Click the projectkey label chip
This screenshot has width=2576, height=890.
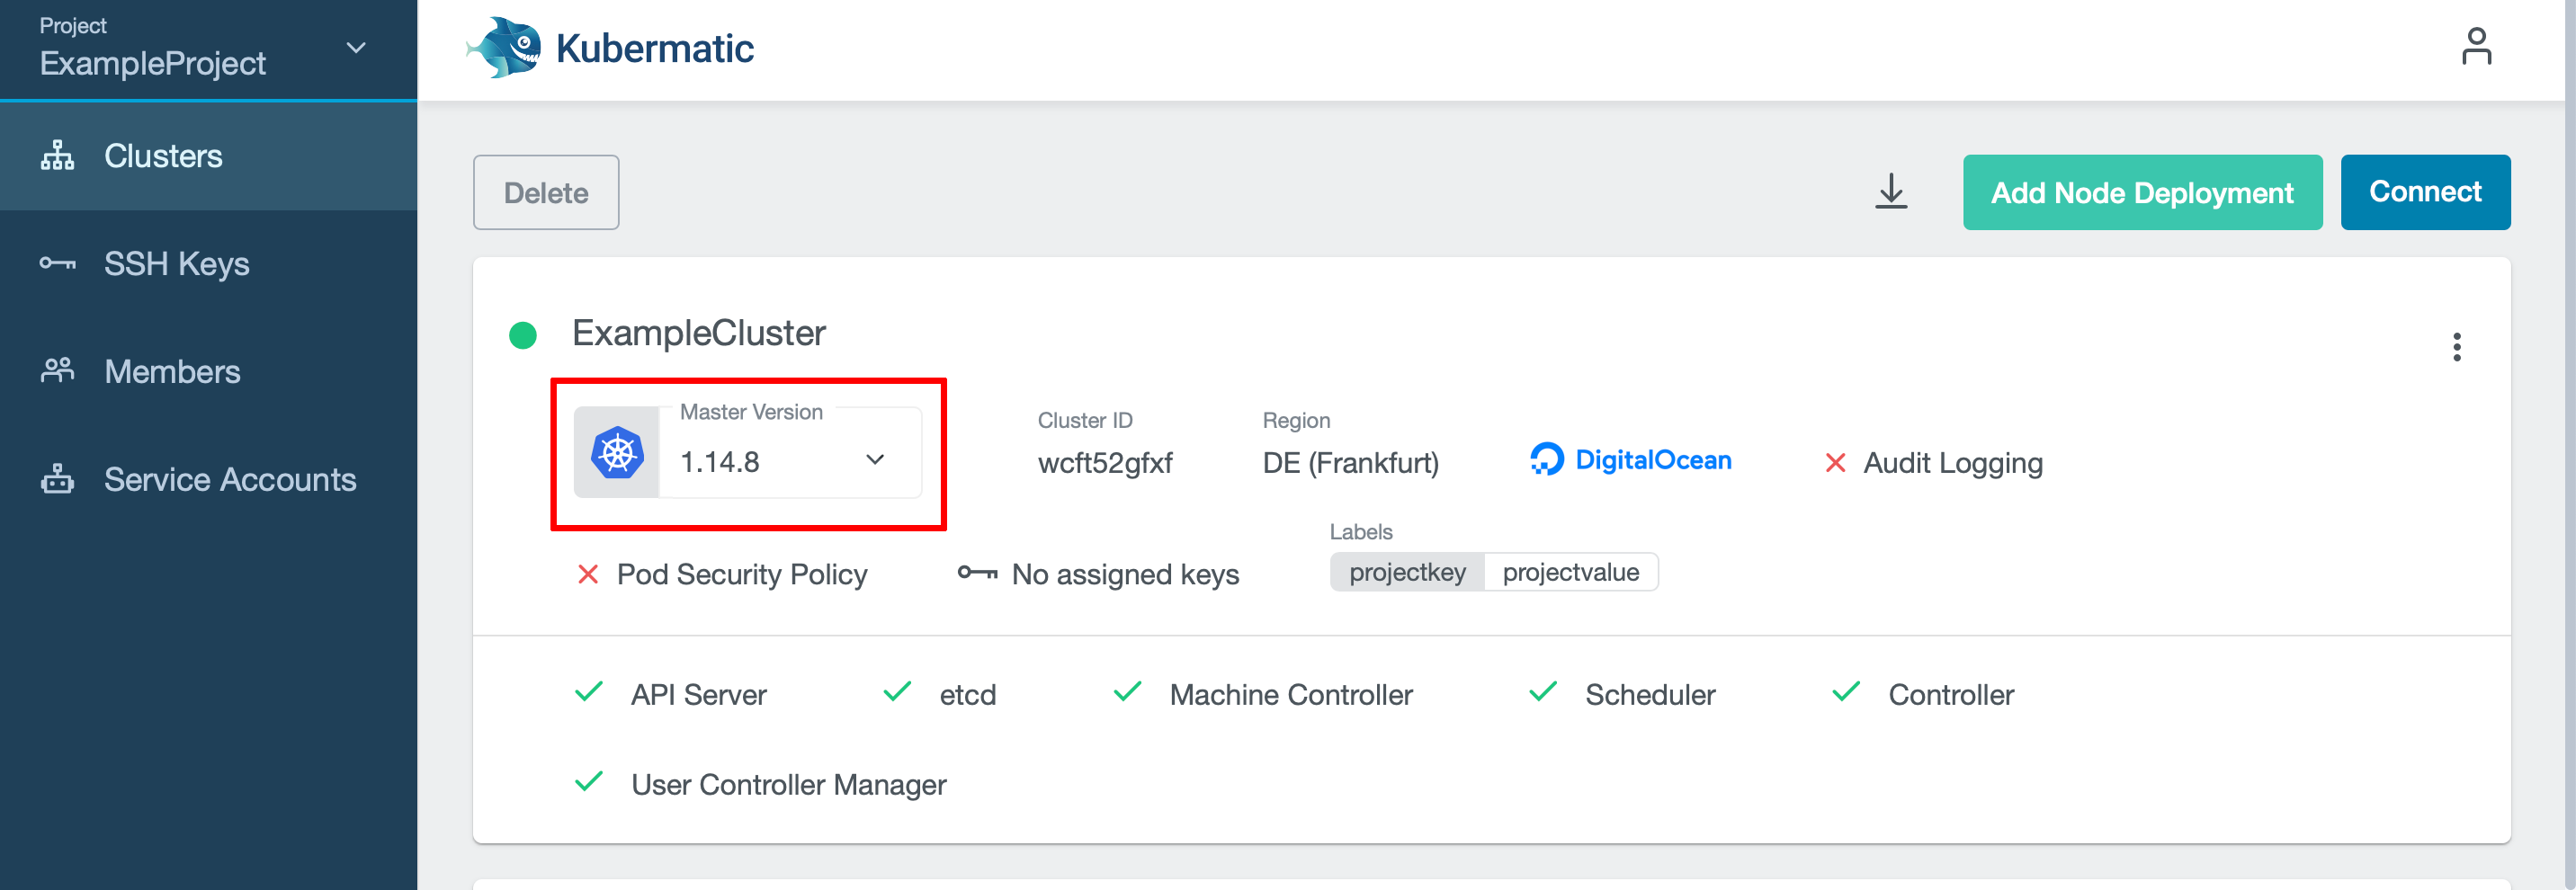click(x=1407, y=572)
